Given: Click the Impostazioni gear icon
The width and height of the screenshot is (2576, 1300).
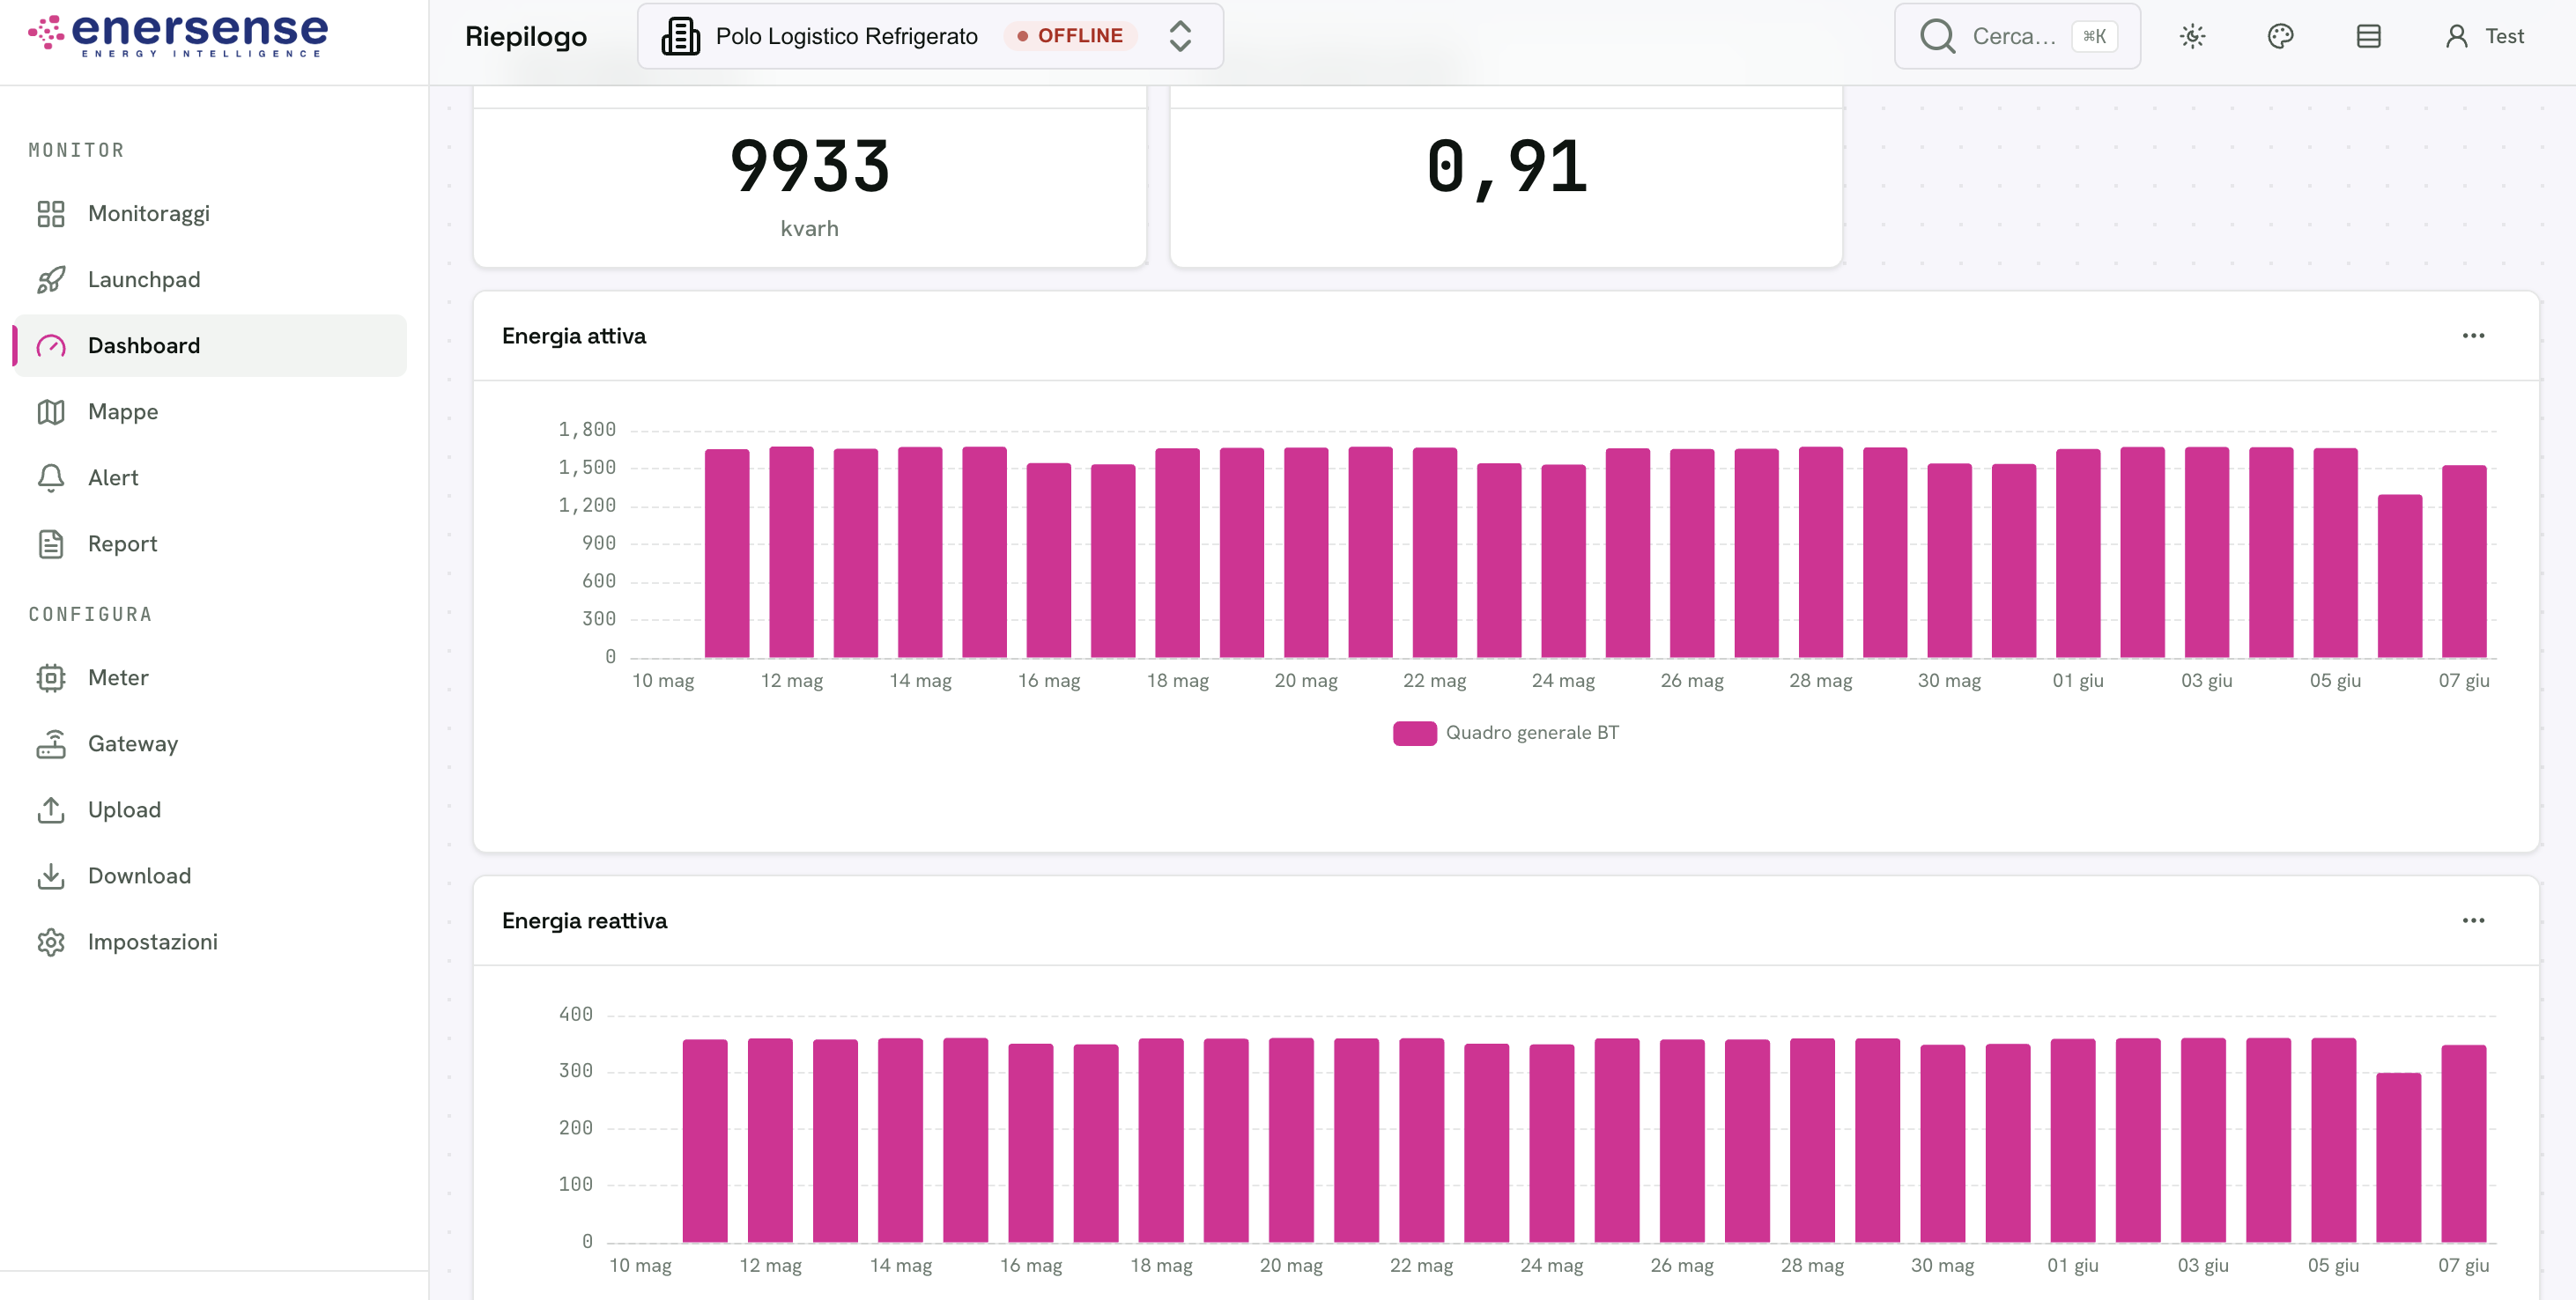Looking at the screenshot, I should pos(51,942).
